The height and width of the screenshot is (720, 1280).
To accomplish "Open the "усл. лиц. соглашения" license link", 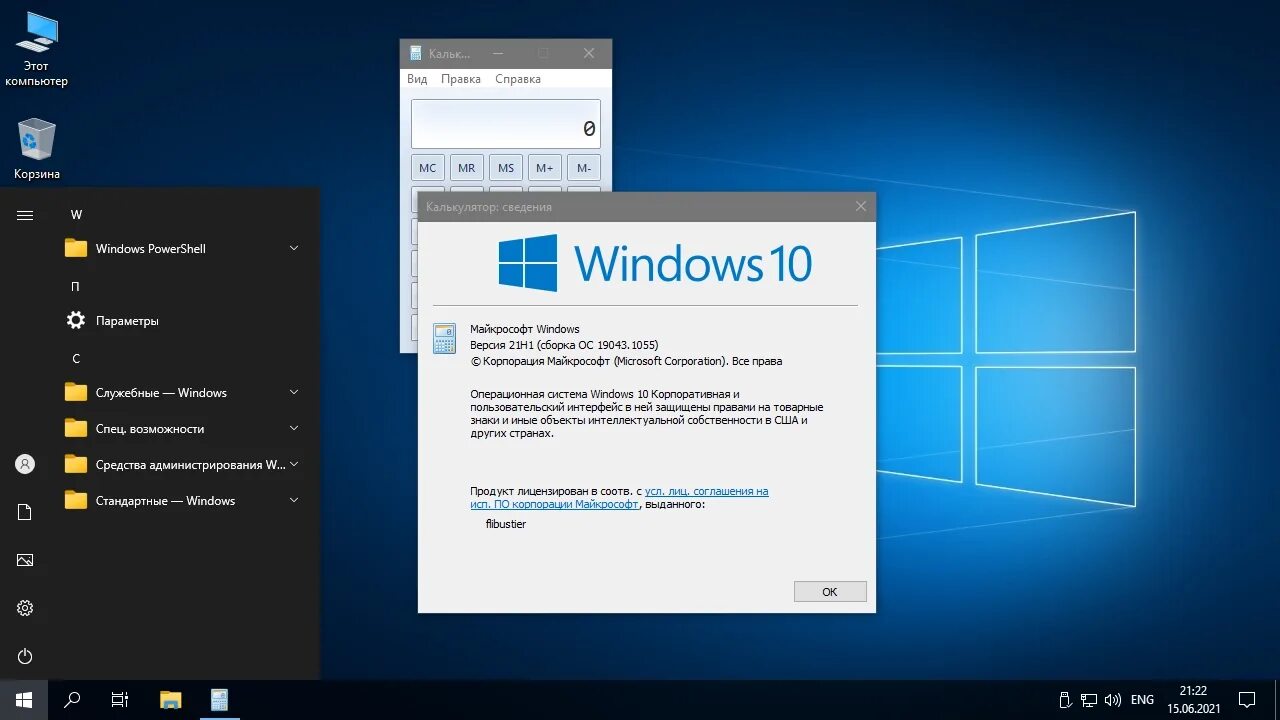I will coord(707,491).
